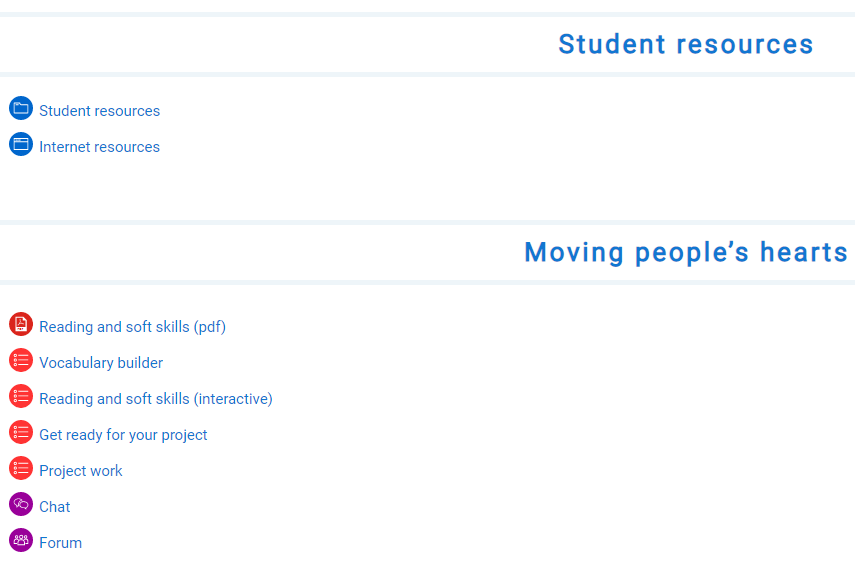Enter the Chat activity link
The height and width of the screenshot is (572, 855).
[55, 507]
